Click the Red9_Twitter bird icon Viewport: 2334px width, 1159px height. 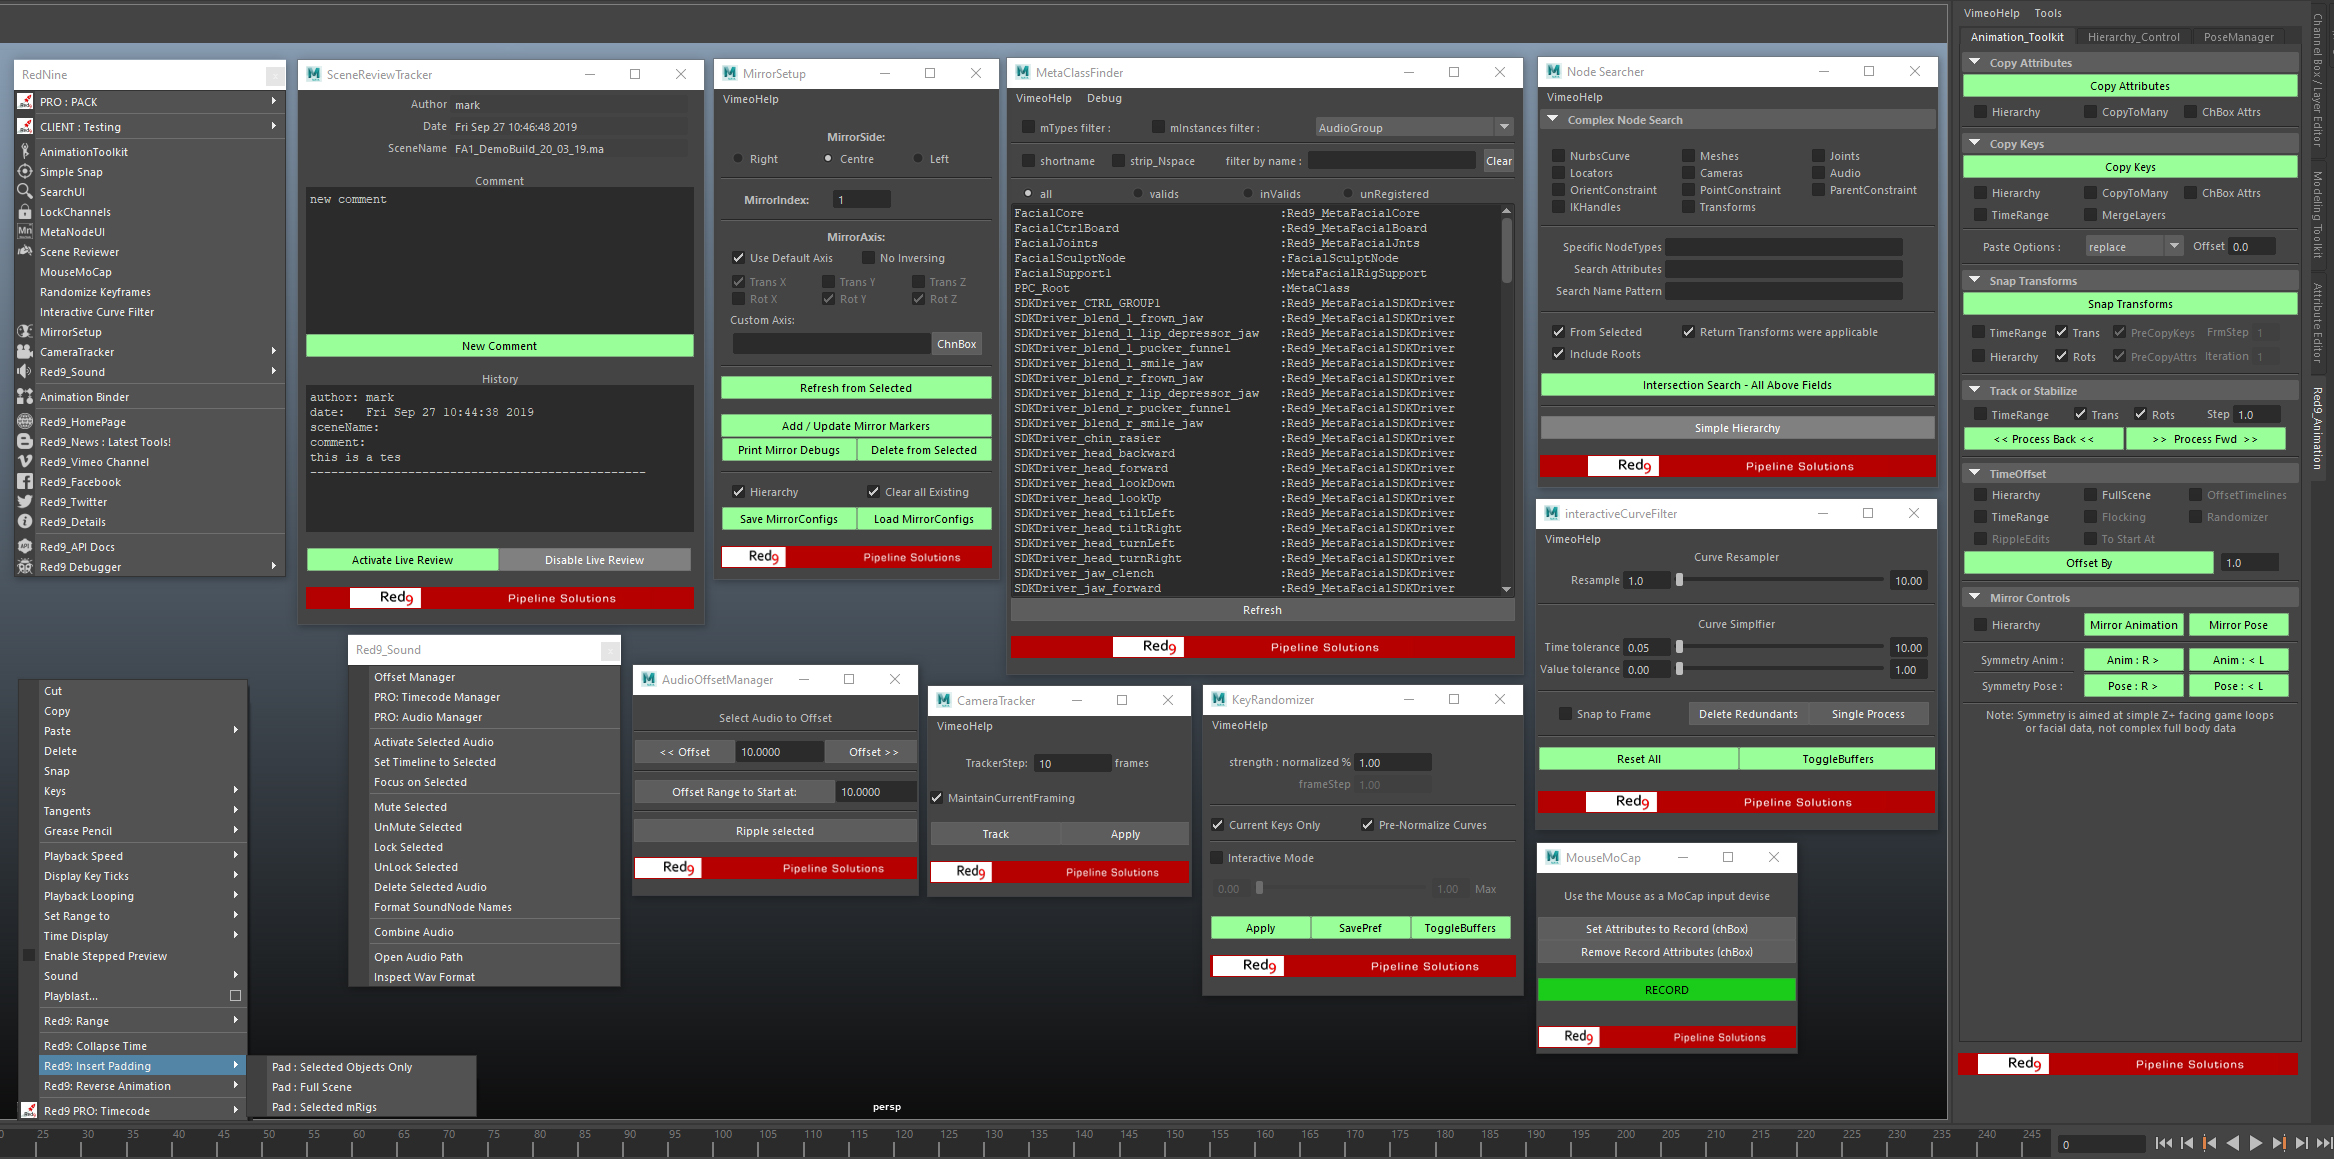click(x=25, y=502)
